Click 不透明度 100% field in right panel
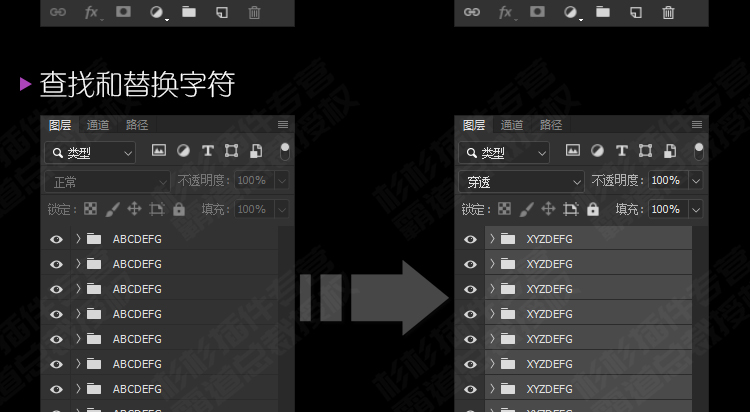Image resolution: width=750 pixels, height=412 pixels. click(x=669, y=181)
